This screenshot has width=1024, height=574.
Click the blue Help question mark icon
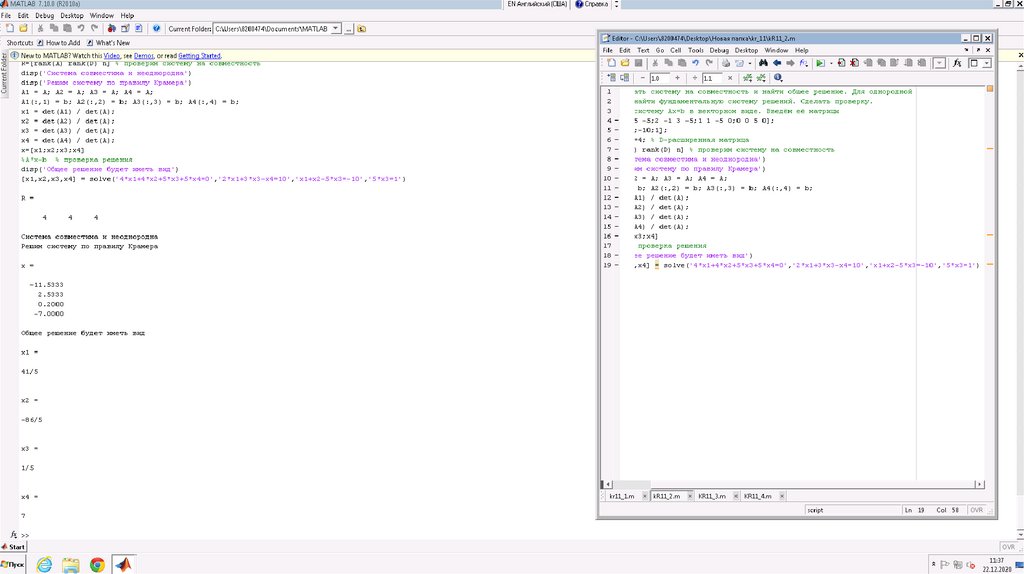point(156,29)
